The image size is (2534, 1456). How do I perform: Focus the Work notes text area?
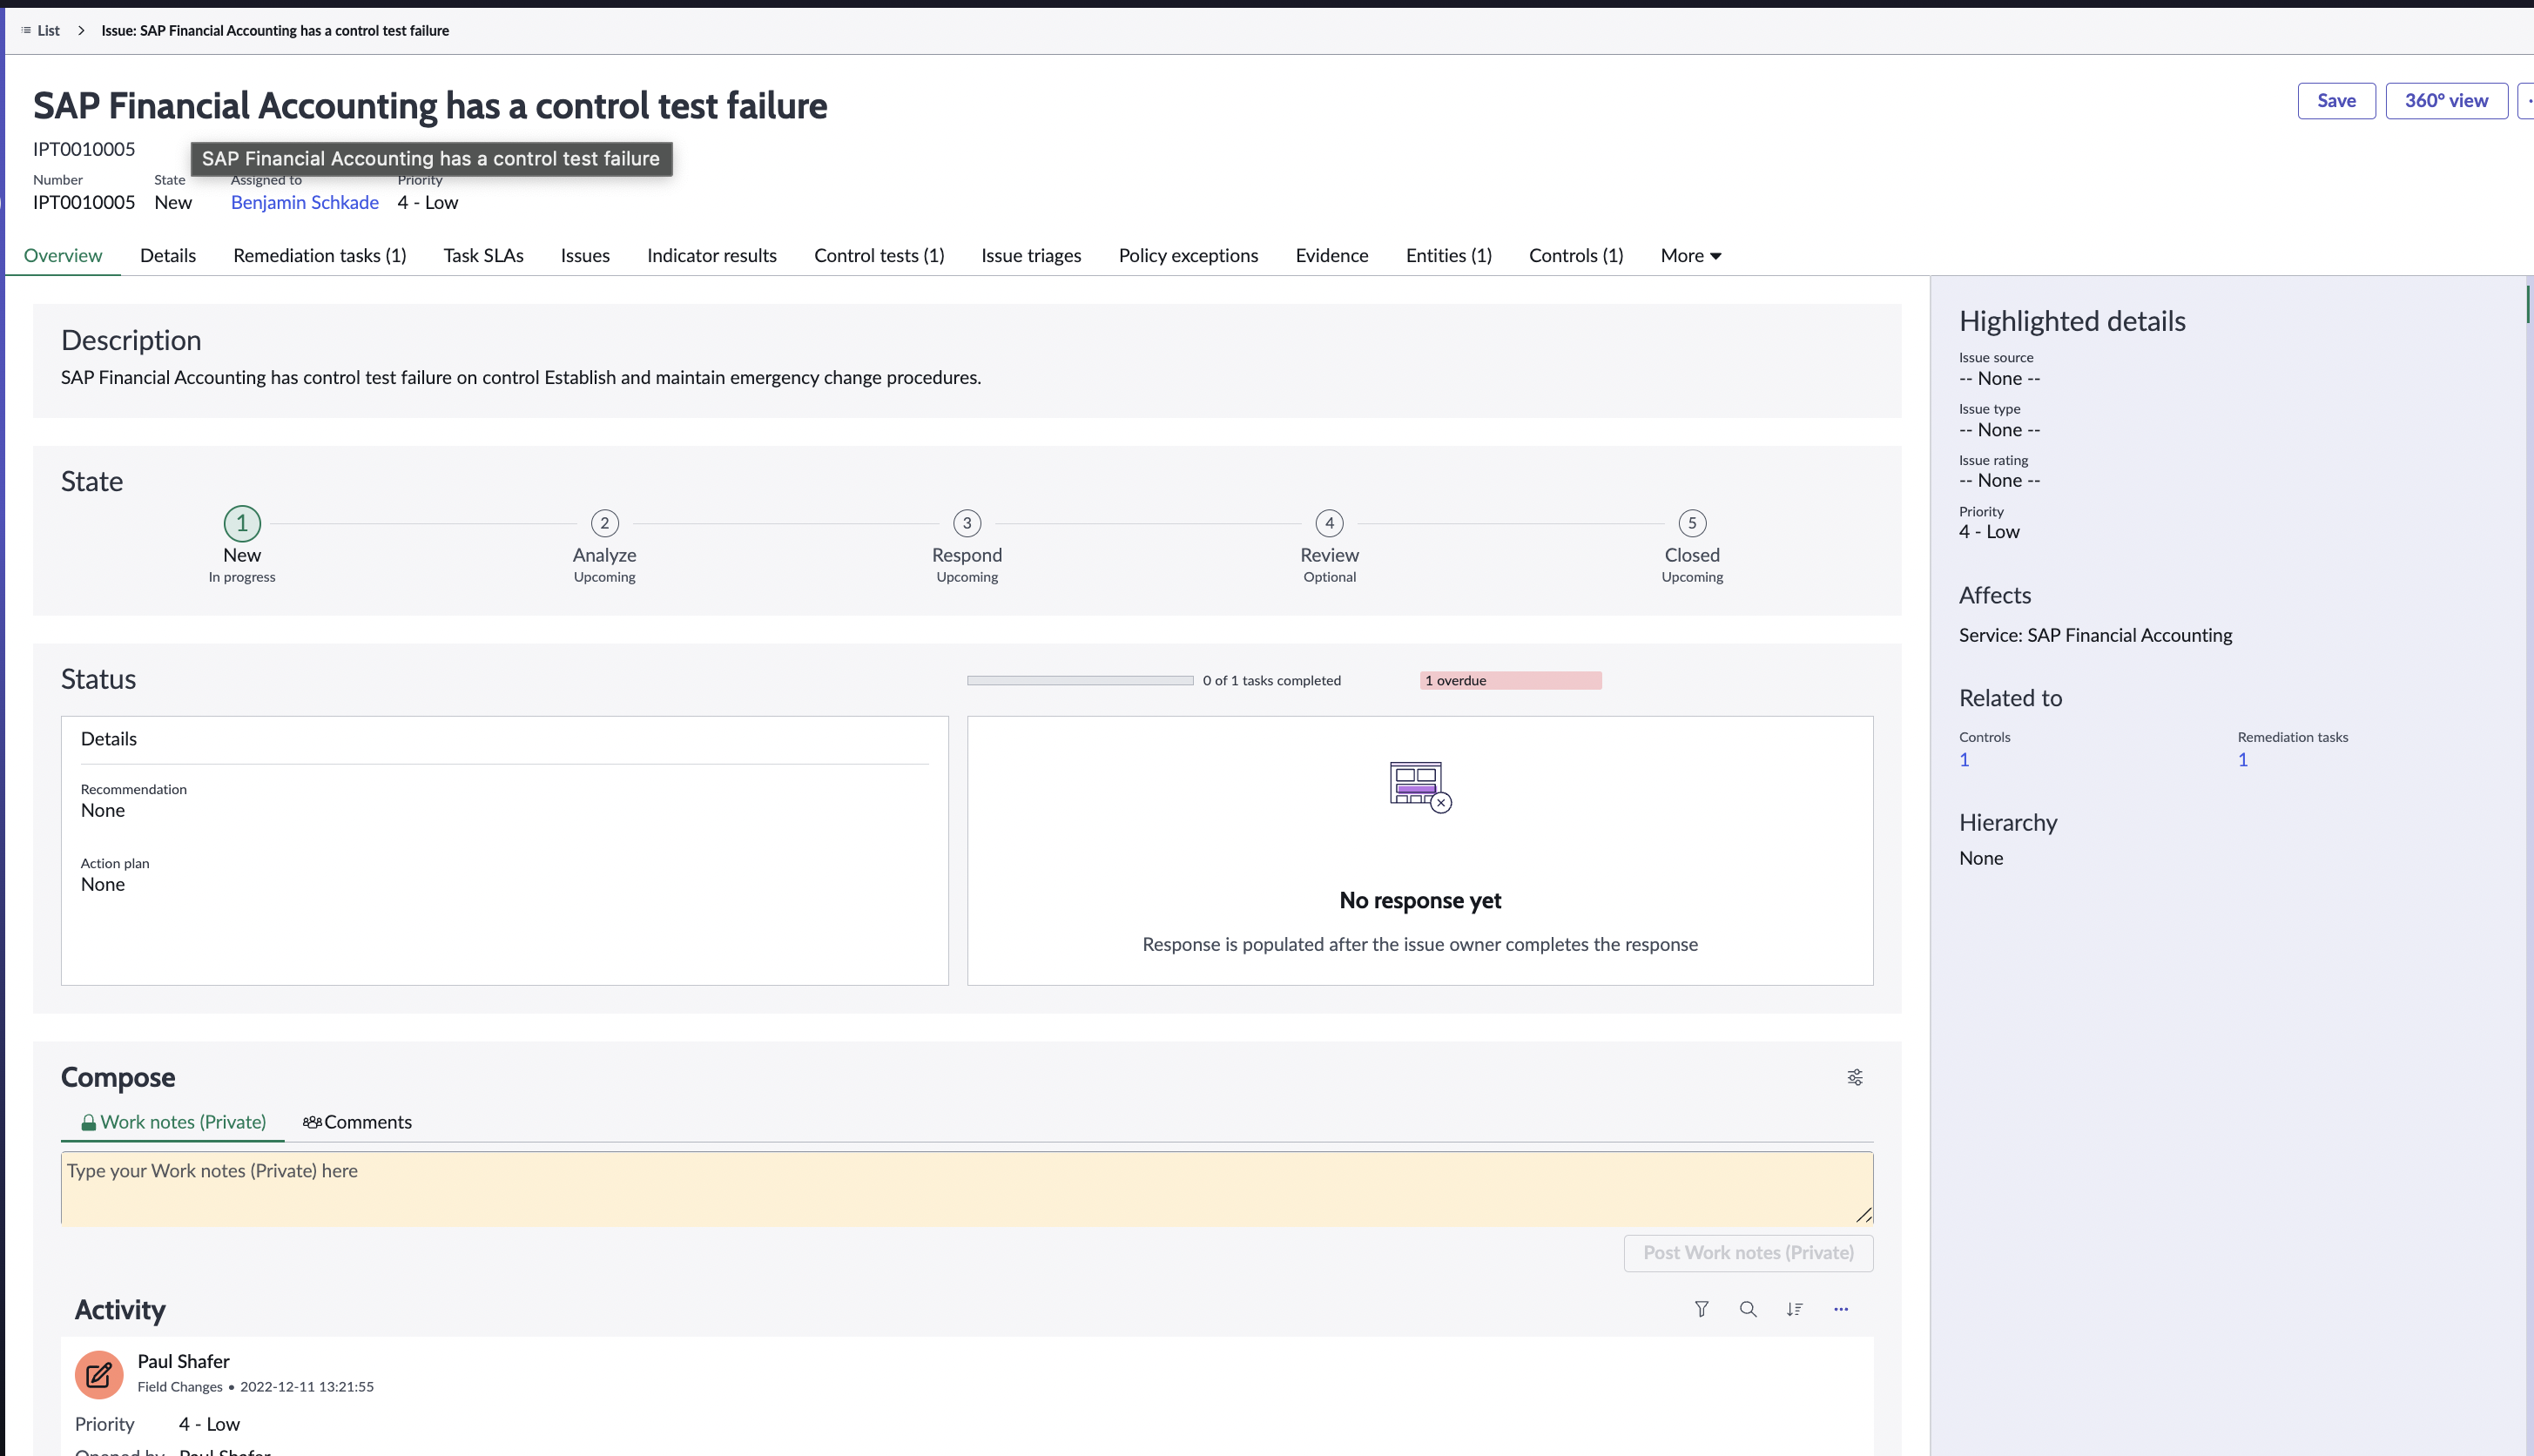click(x=967, y=1188)
